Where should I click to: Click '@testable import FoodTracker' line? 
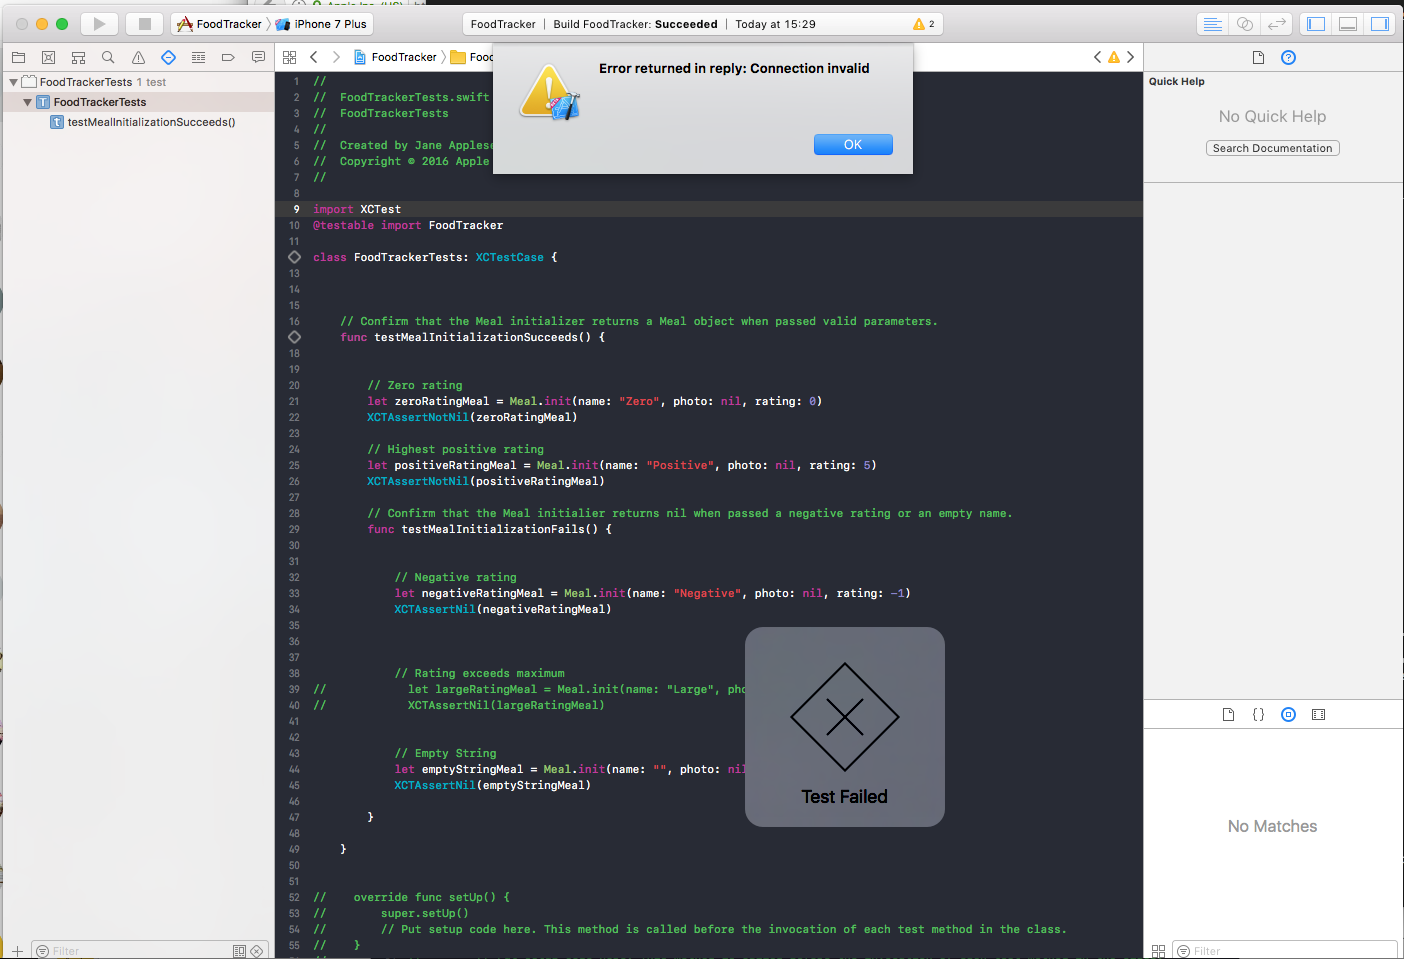click(x=408, y=225)
